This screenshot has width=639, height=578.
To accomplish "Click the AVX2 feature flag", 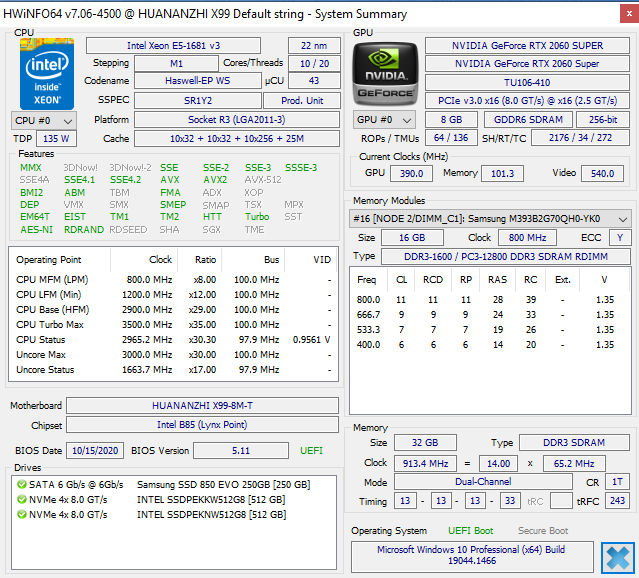I will point(215,180).
